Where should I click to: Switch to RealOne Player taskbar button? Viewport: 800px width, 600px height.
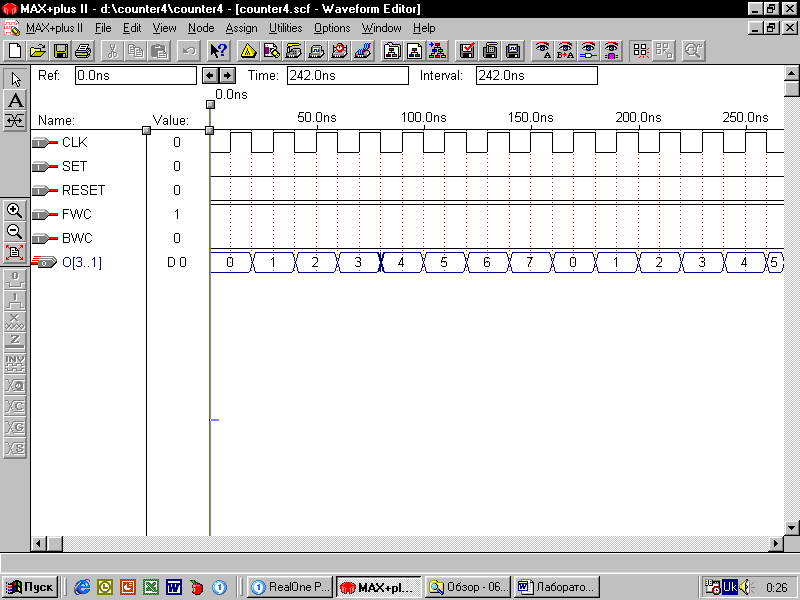pyautogui.click(x=289, y=587)
